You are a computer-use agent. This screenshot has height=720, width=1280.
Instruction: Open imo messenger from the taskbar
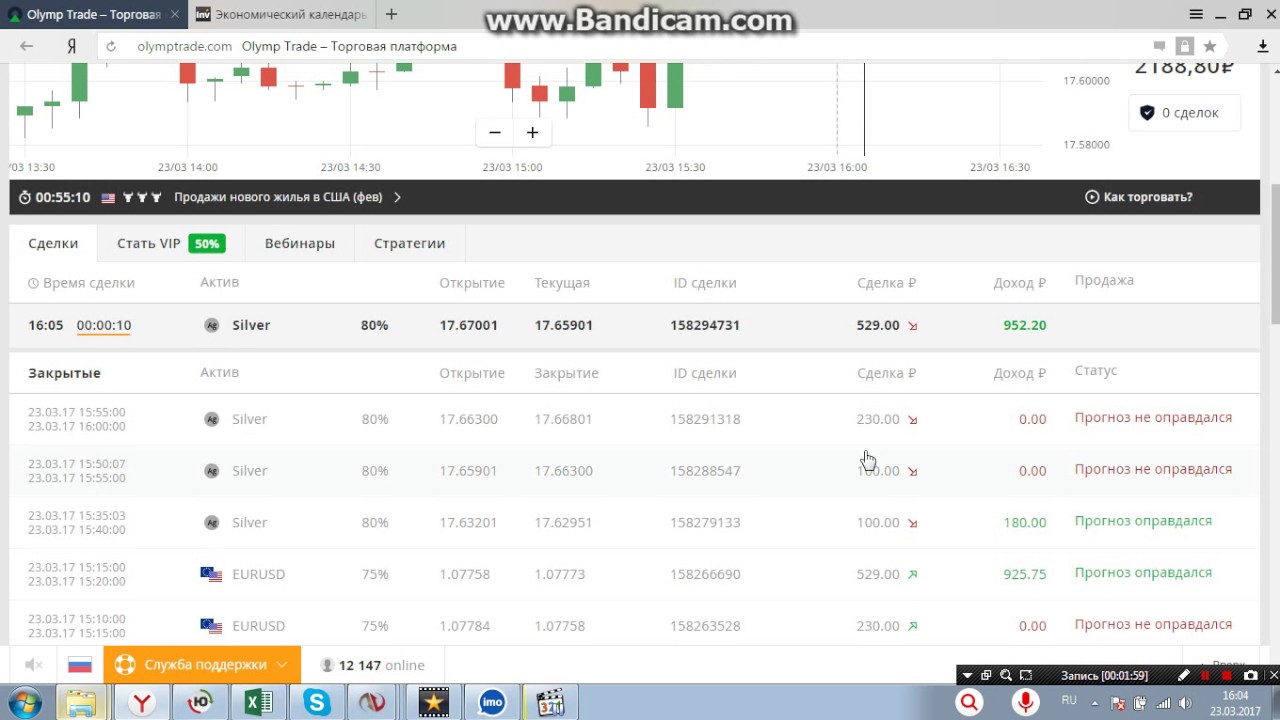tap(492, 703)
